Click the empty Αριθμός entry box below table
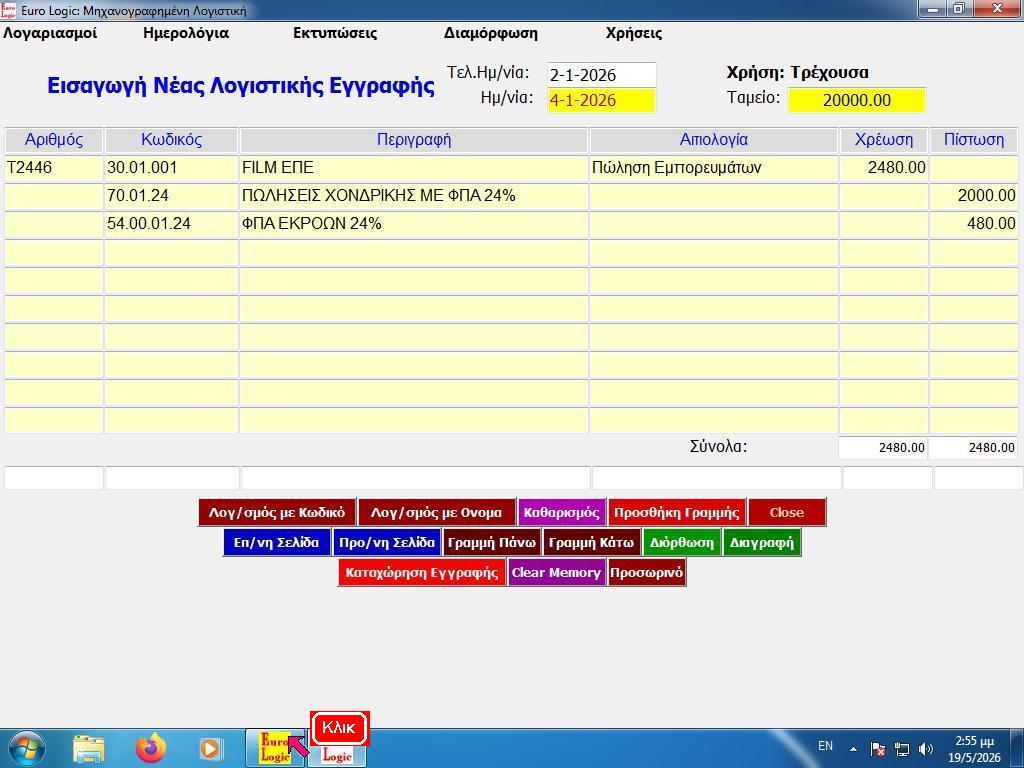 pyautogui.click(x=54, y=478)
